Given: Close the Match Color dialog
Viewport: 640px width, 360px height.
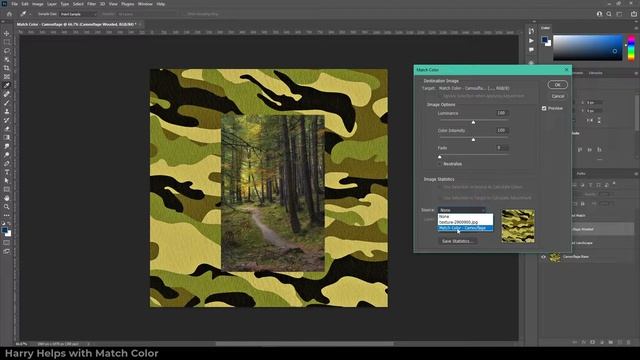Looking at the screenshot, I should point(566,70).
